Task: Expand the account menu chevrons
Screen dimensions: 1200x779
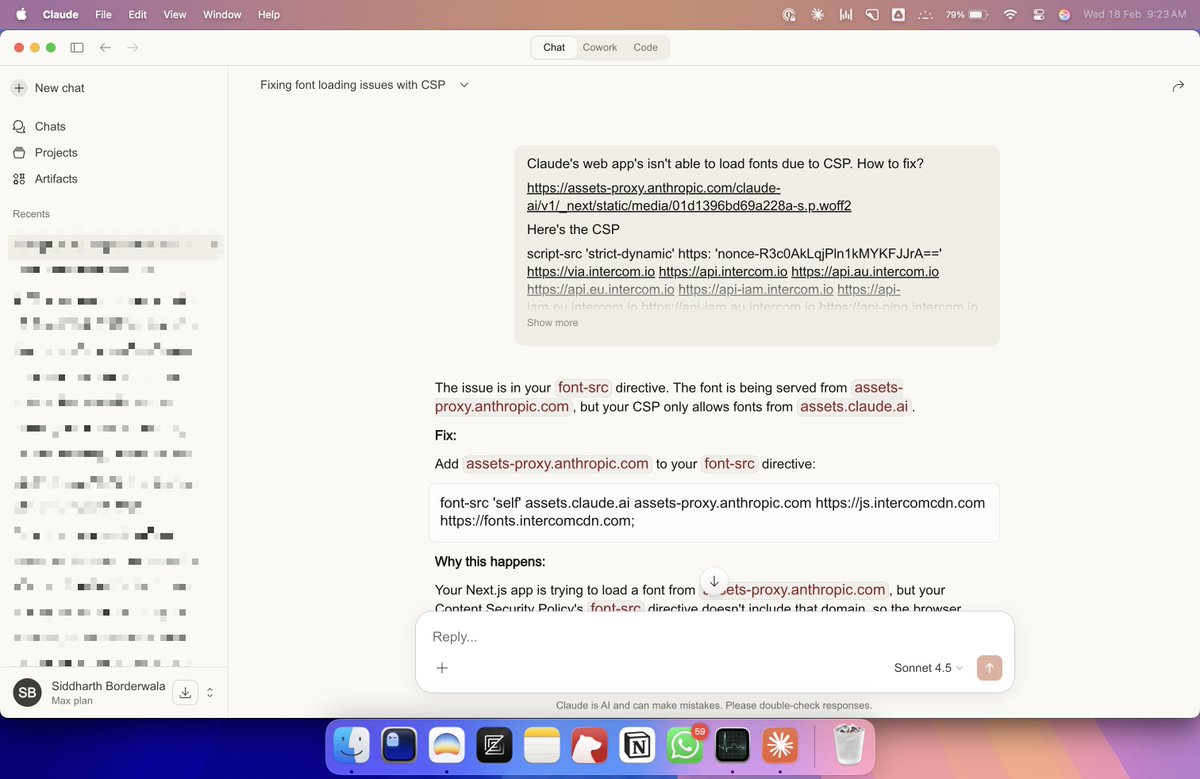Action: pyautogui.click(x=210, y=692)
